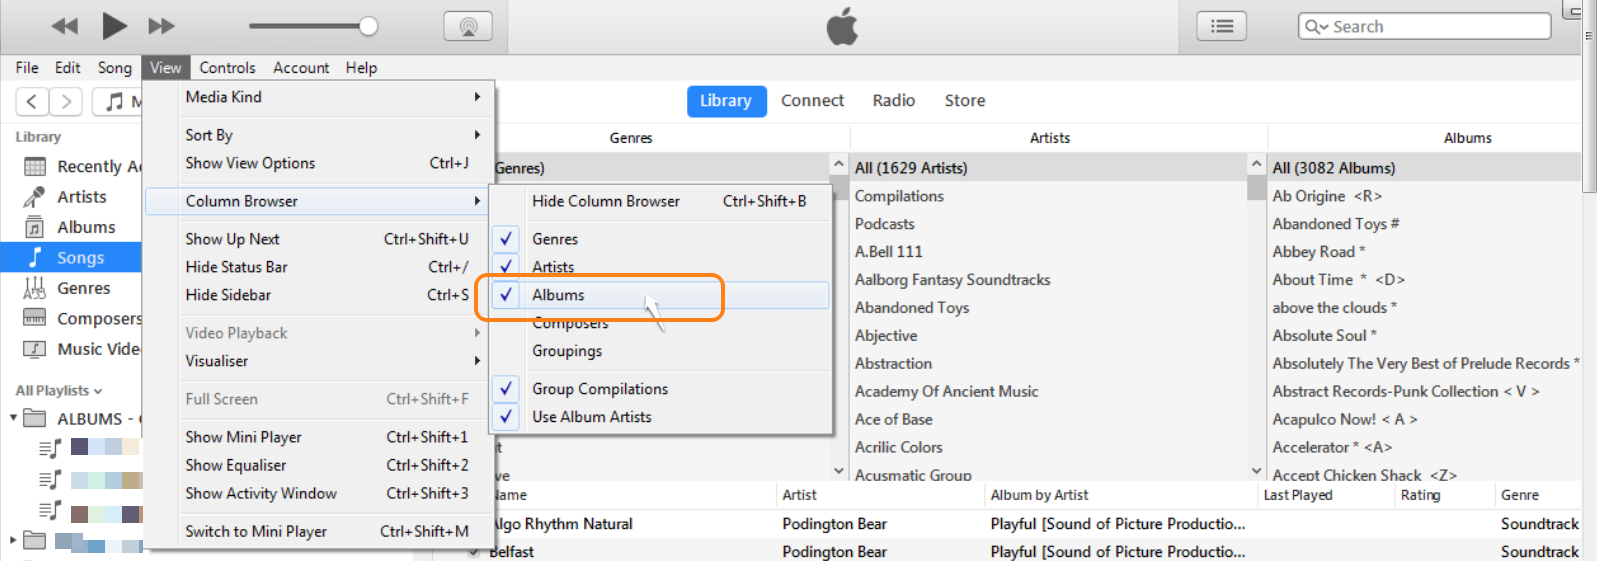
Task: Open the File menu
Action: pyautogui.click(x=27, y=68)
